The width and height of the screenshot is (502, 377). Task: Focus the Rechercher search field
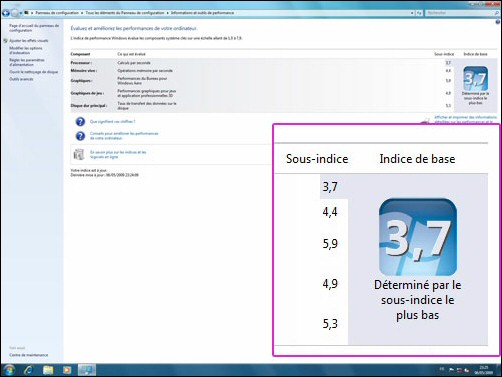pos(462,13)
